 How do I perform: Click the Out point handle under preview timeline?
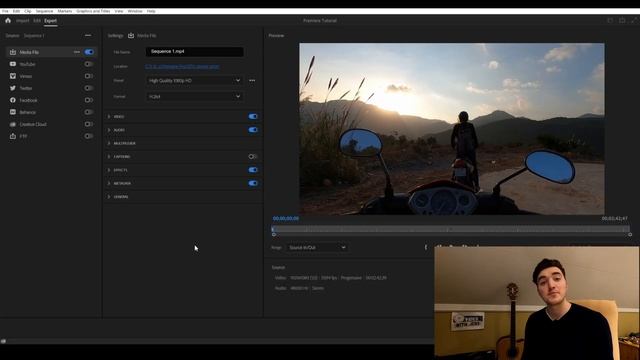pyautogui.click(x=630, y=235)
